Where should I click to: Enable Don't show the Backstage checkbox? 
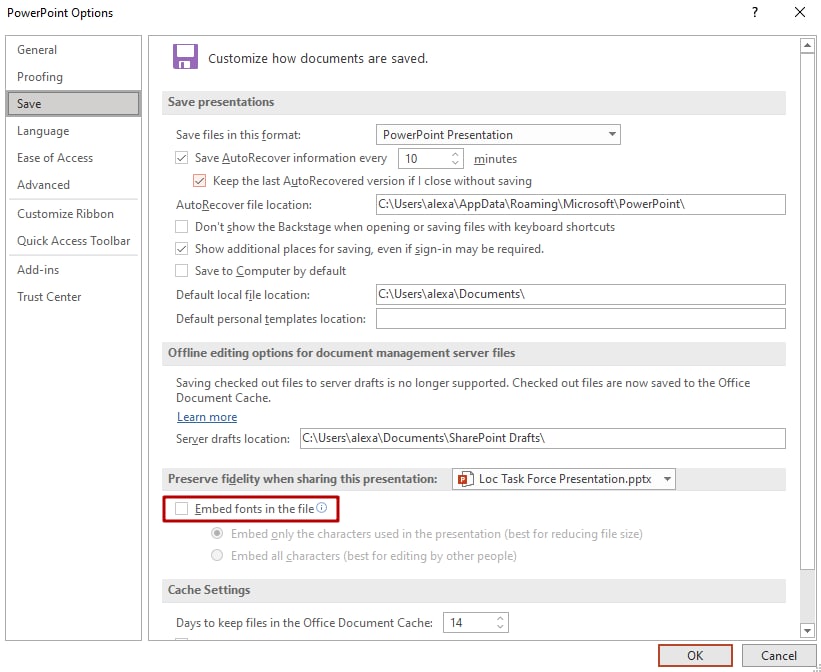(x=181, y=226)
